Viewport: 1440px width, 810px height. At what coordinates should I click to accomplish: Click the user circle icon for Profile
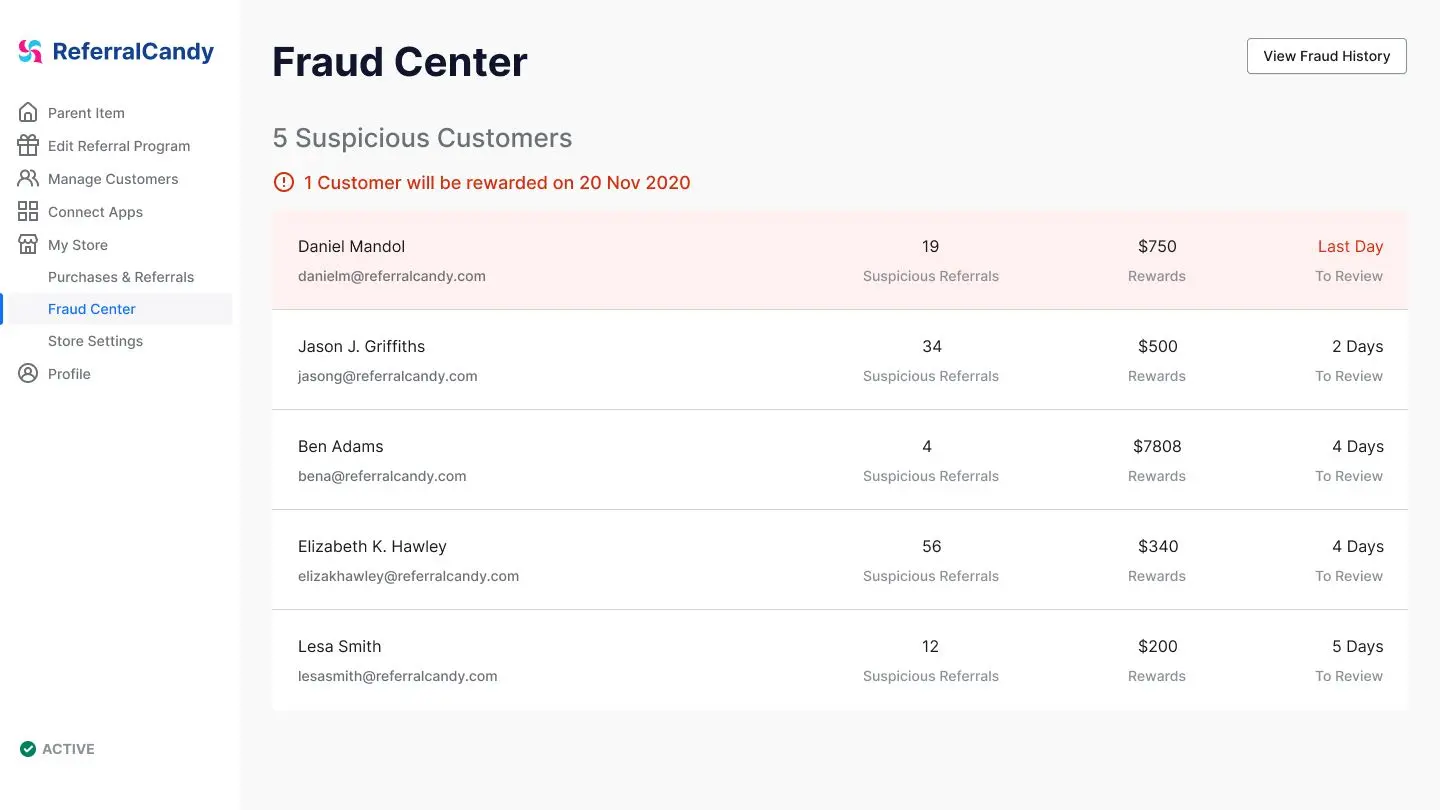coord(28,373)
